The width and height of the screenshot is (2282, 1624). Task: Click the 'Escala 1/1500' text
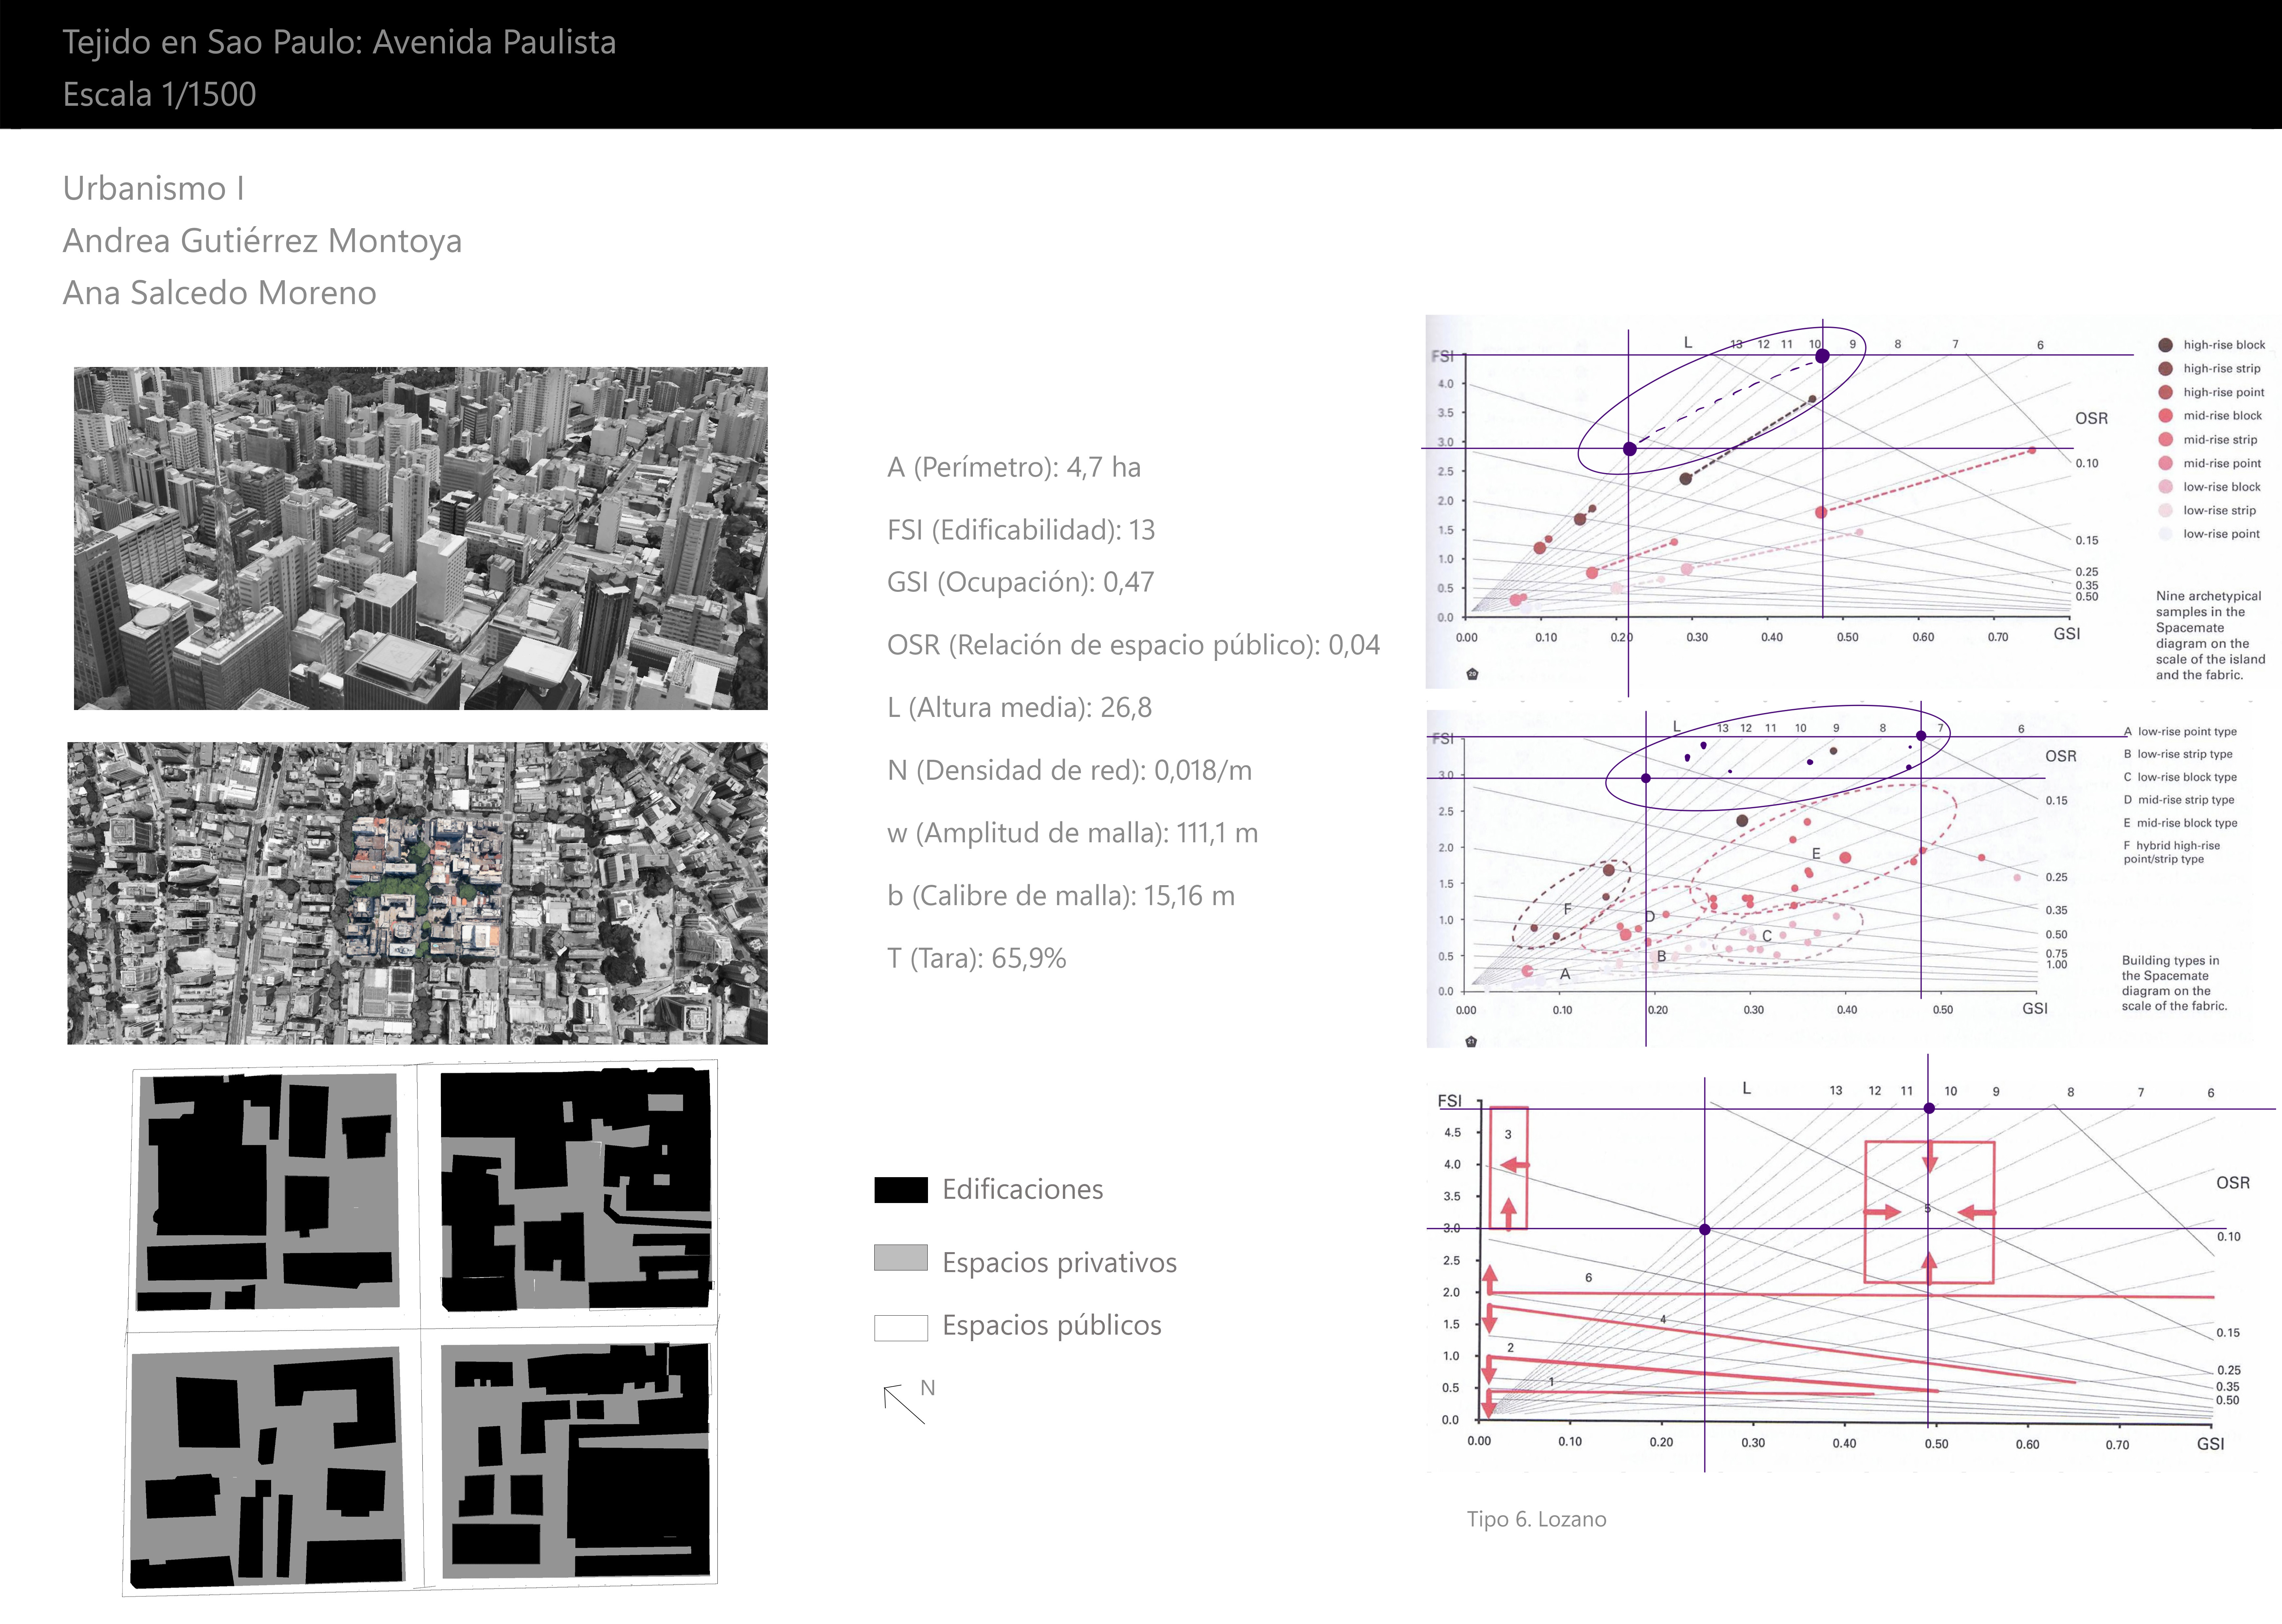159,94
